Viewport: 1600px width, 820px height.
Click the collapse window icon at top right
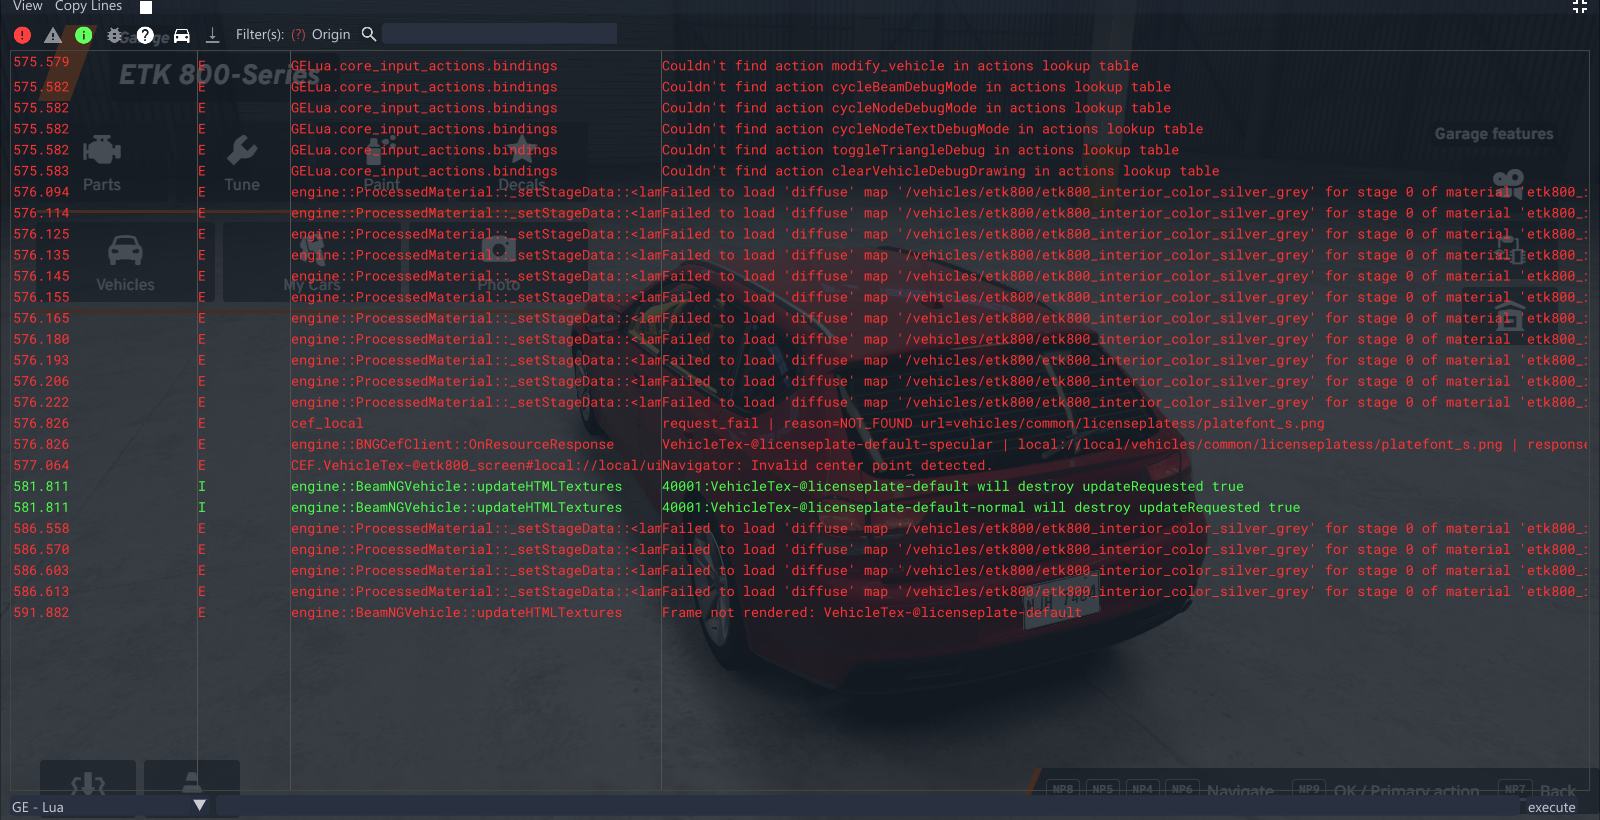[x=1580, y=7]
